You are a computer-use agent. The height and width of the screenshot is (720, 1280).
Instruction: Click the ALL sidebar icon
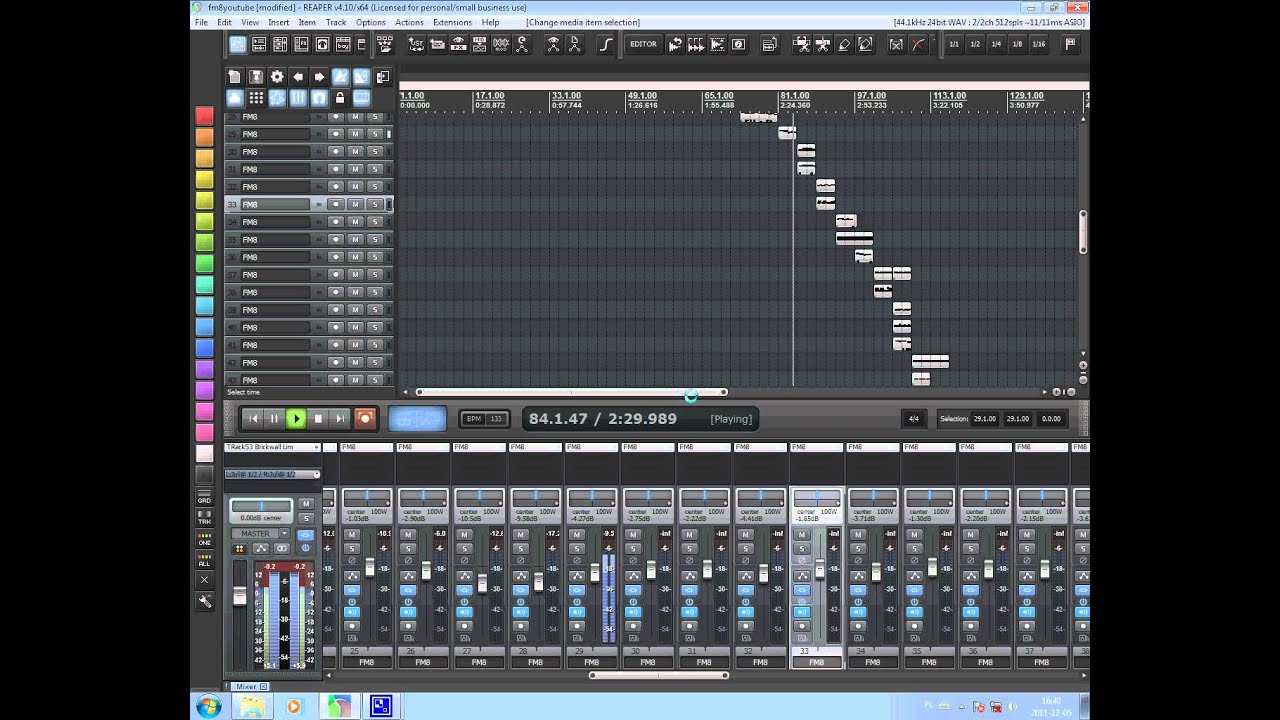pos(204,562)
